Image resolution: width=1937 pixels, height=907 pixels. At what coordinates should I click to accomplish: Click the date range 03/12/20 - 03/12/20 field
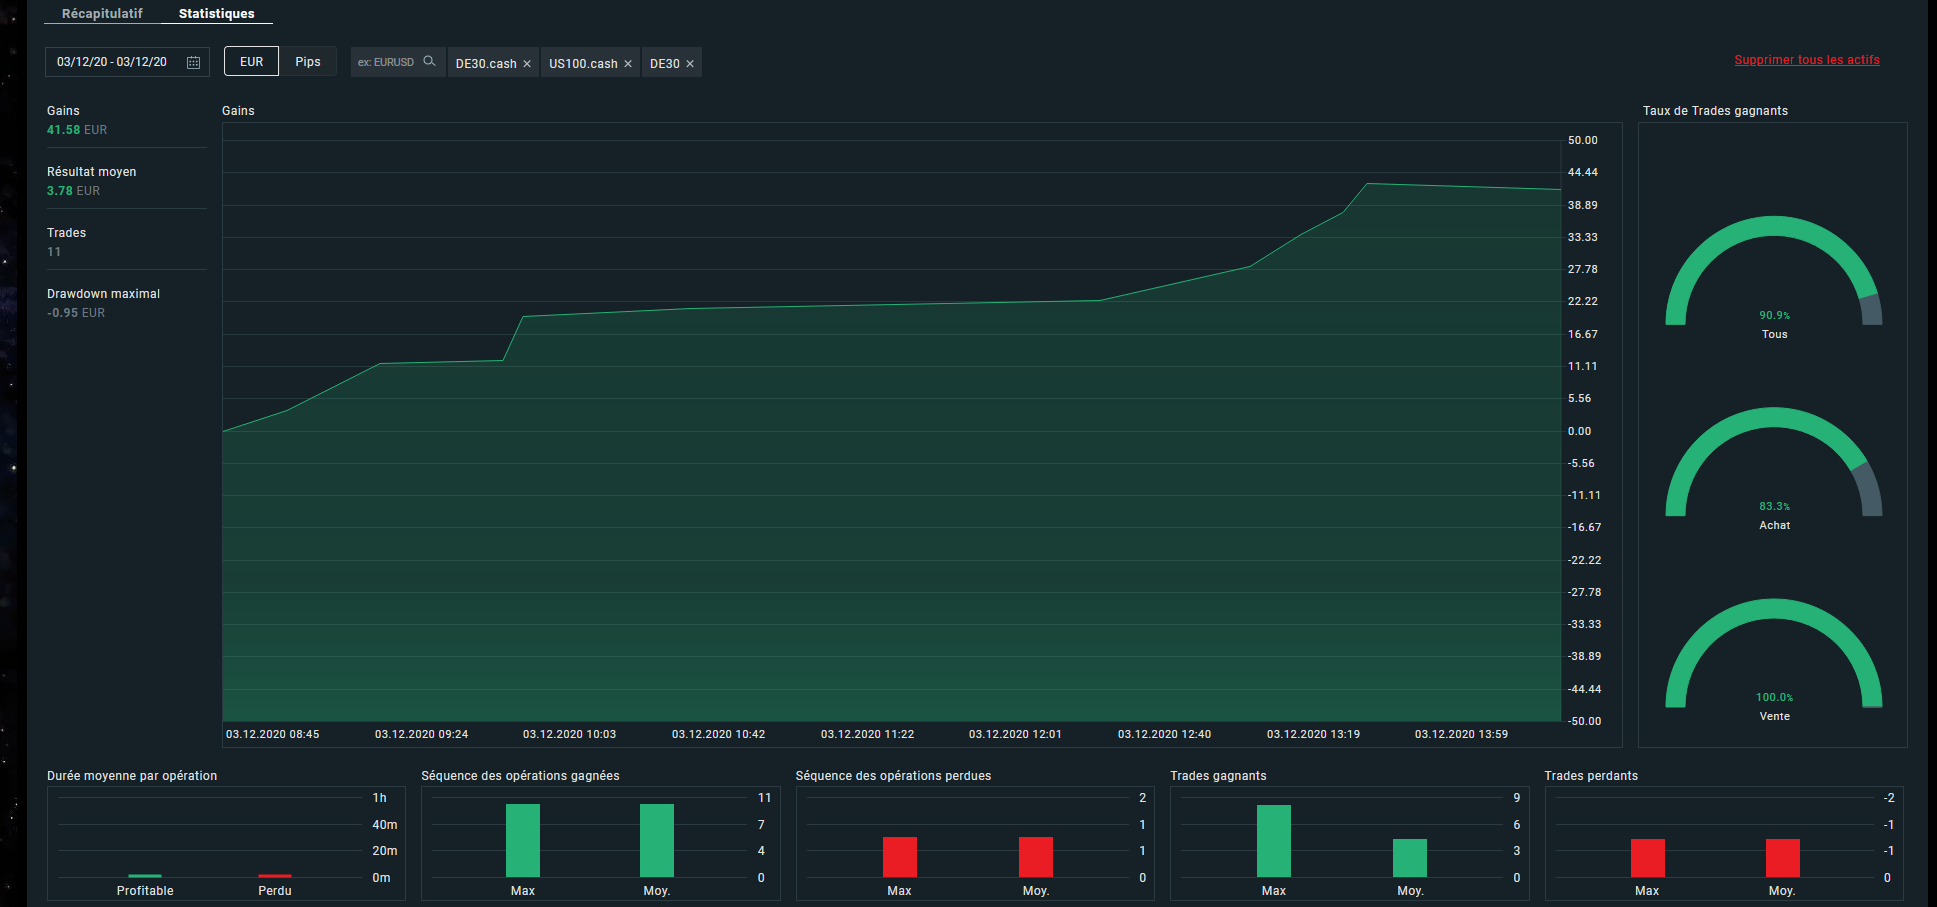coord(112,62)
